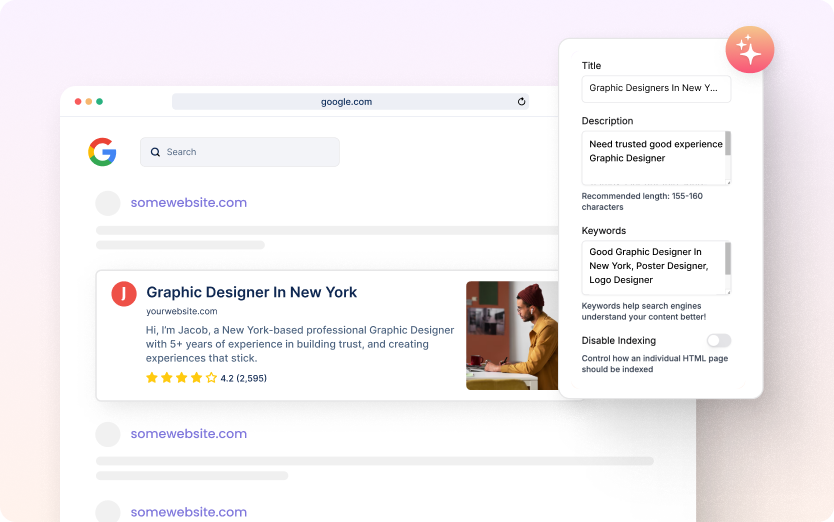Click the Google Search box
Image resolution: width=834 pixels, height=522 pixels.
click(240, 152)
